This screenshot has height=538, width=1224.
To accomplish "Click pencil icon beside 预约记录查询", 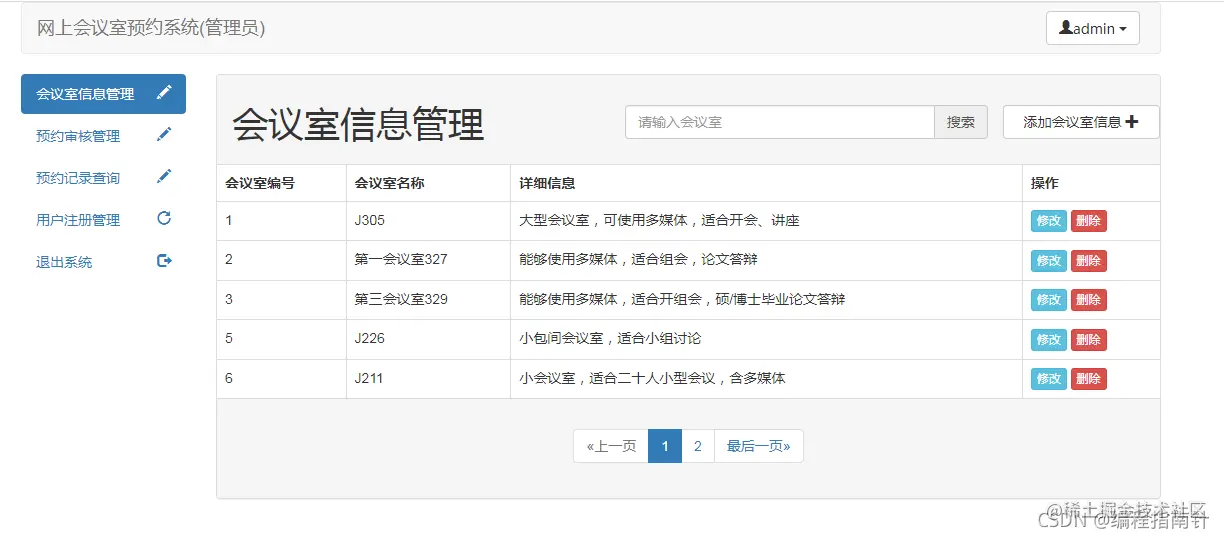I will click(x=164, y=177).
